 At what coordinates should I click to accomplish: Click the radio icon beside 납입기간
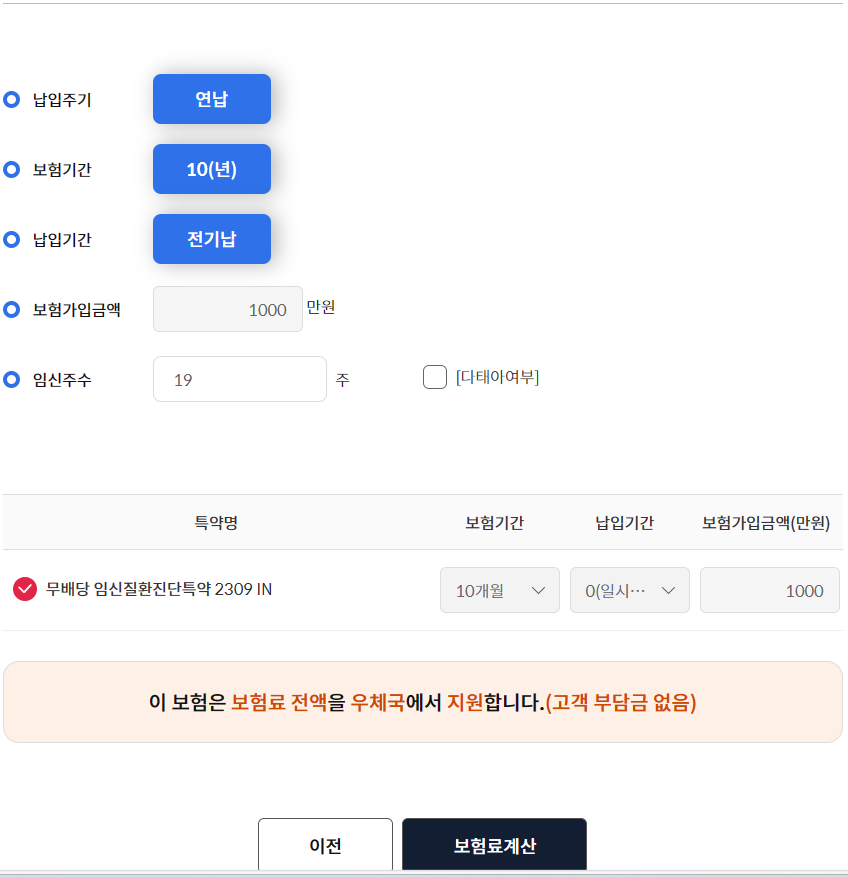click(x=11, y=239)
